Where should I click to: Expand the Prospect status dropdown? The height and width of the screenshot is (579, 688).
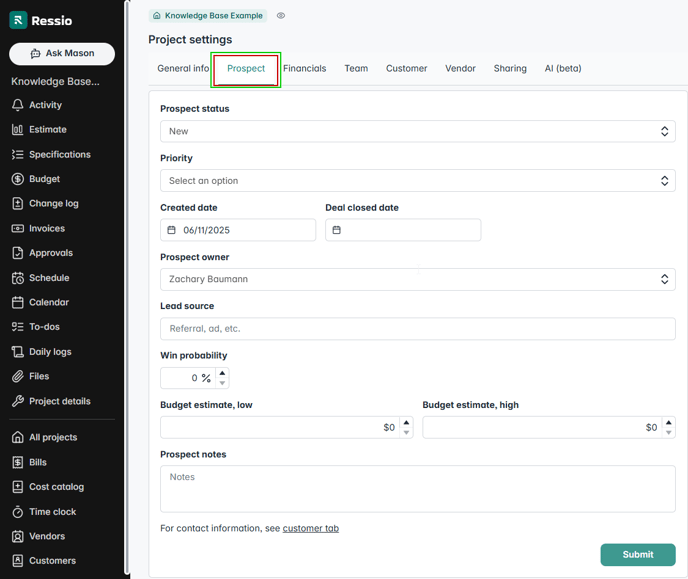(x=417, y=131)
